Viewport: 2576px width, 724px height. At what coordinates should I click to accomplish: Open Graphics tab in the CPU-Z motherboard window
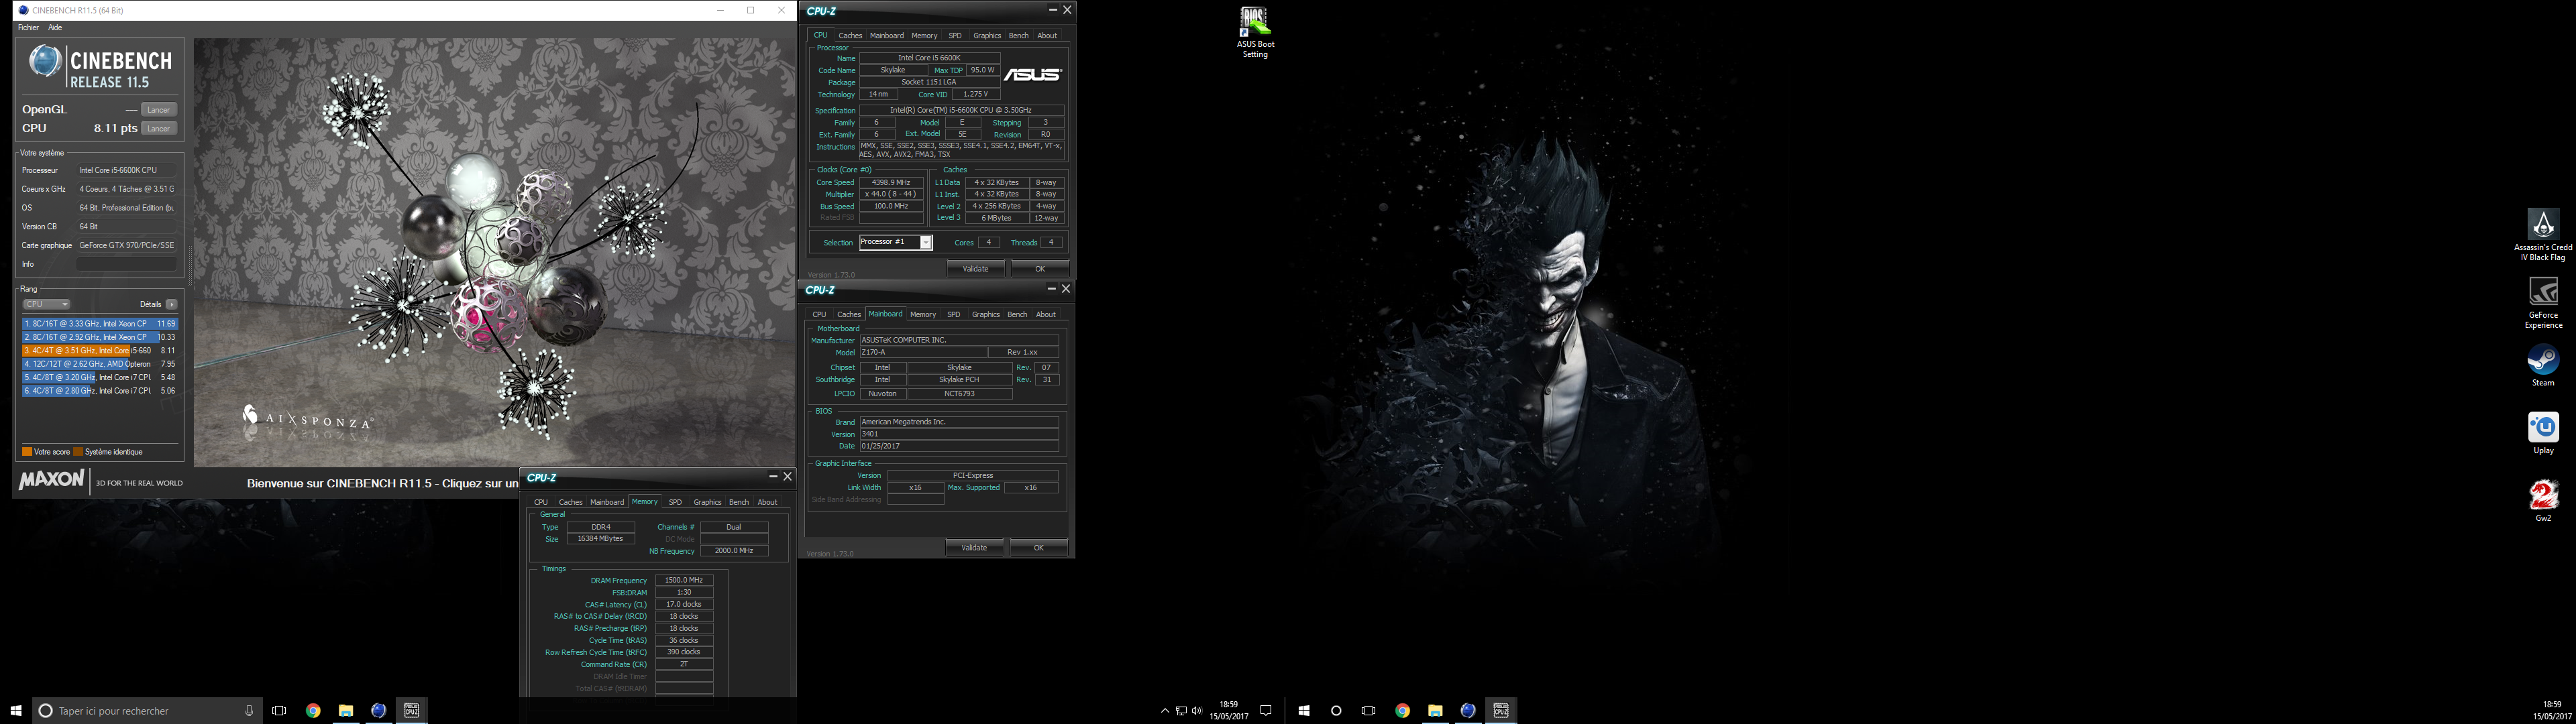(985, 315)
